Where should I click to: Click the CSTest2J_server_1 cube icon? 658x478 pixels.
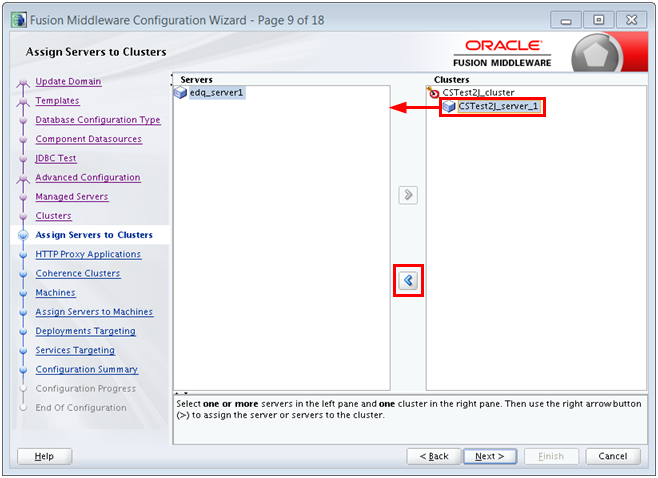449,107
